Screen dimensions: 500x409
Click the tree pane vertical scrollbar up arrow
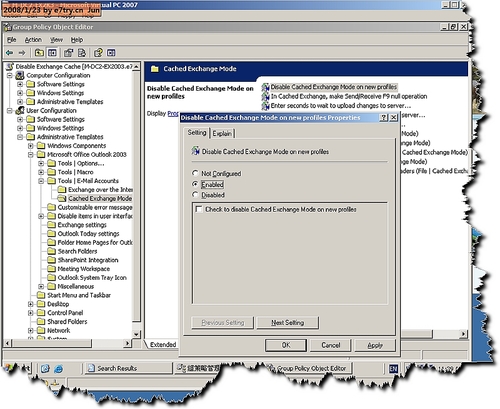pyautogui.click(x=136, y=66)
